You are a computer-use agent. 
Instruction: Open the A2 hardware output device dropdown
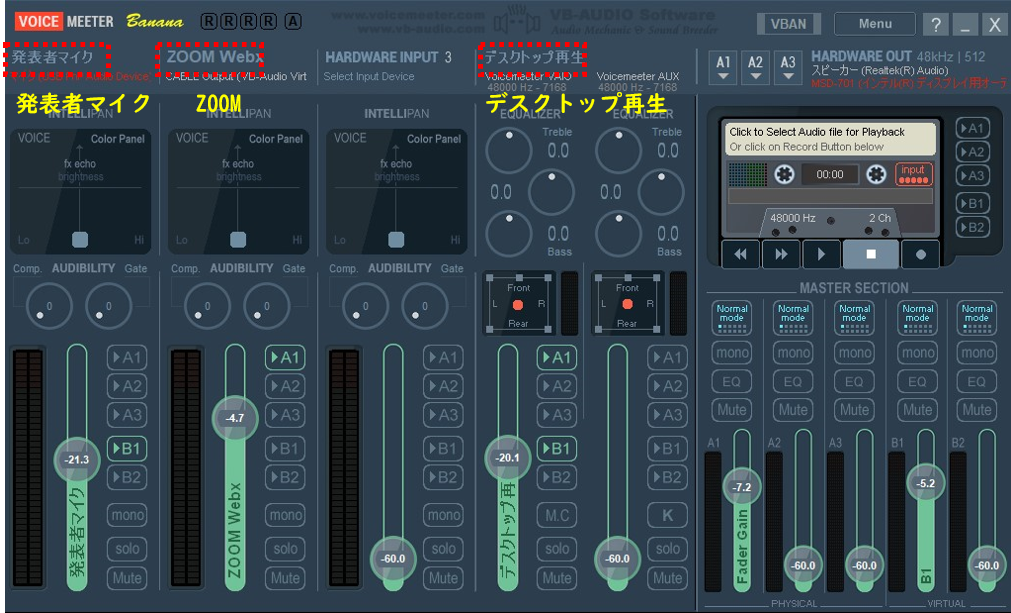click(x=755, y=68)
